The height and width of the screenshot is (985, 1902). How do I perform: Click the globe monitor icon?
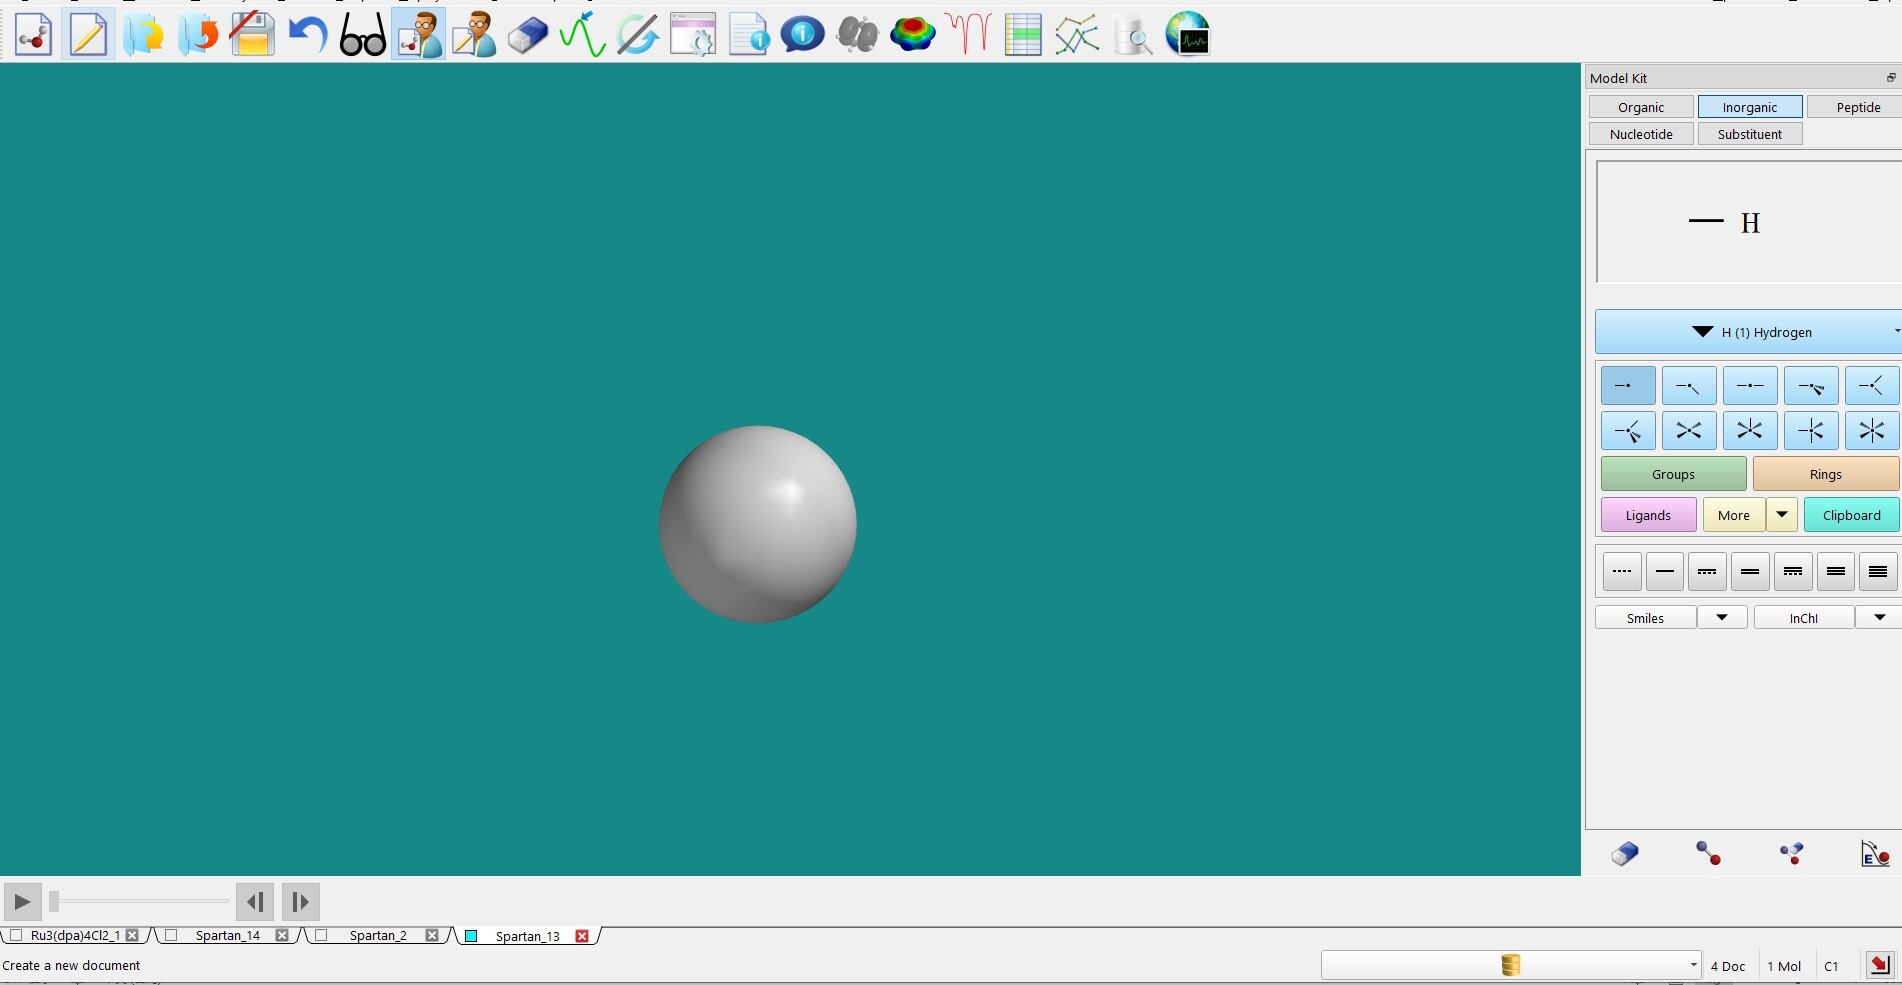pyautogui.click(x=1188, y=34)
